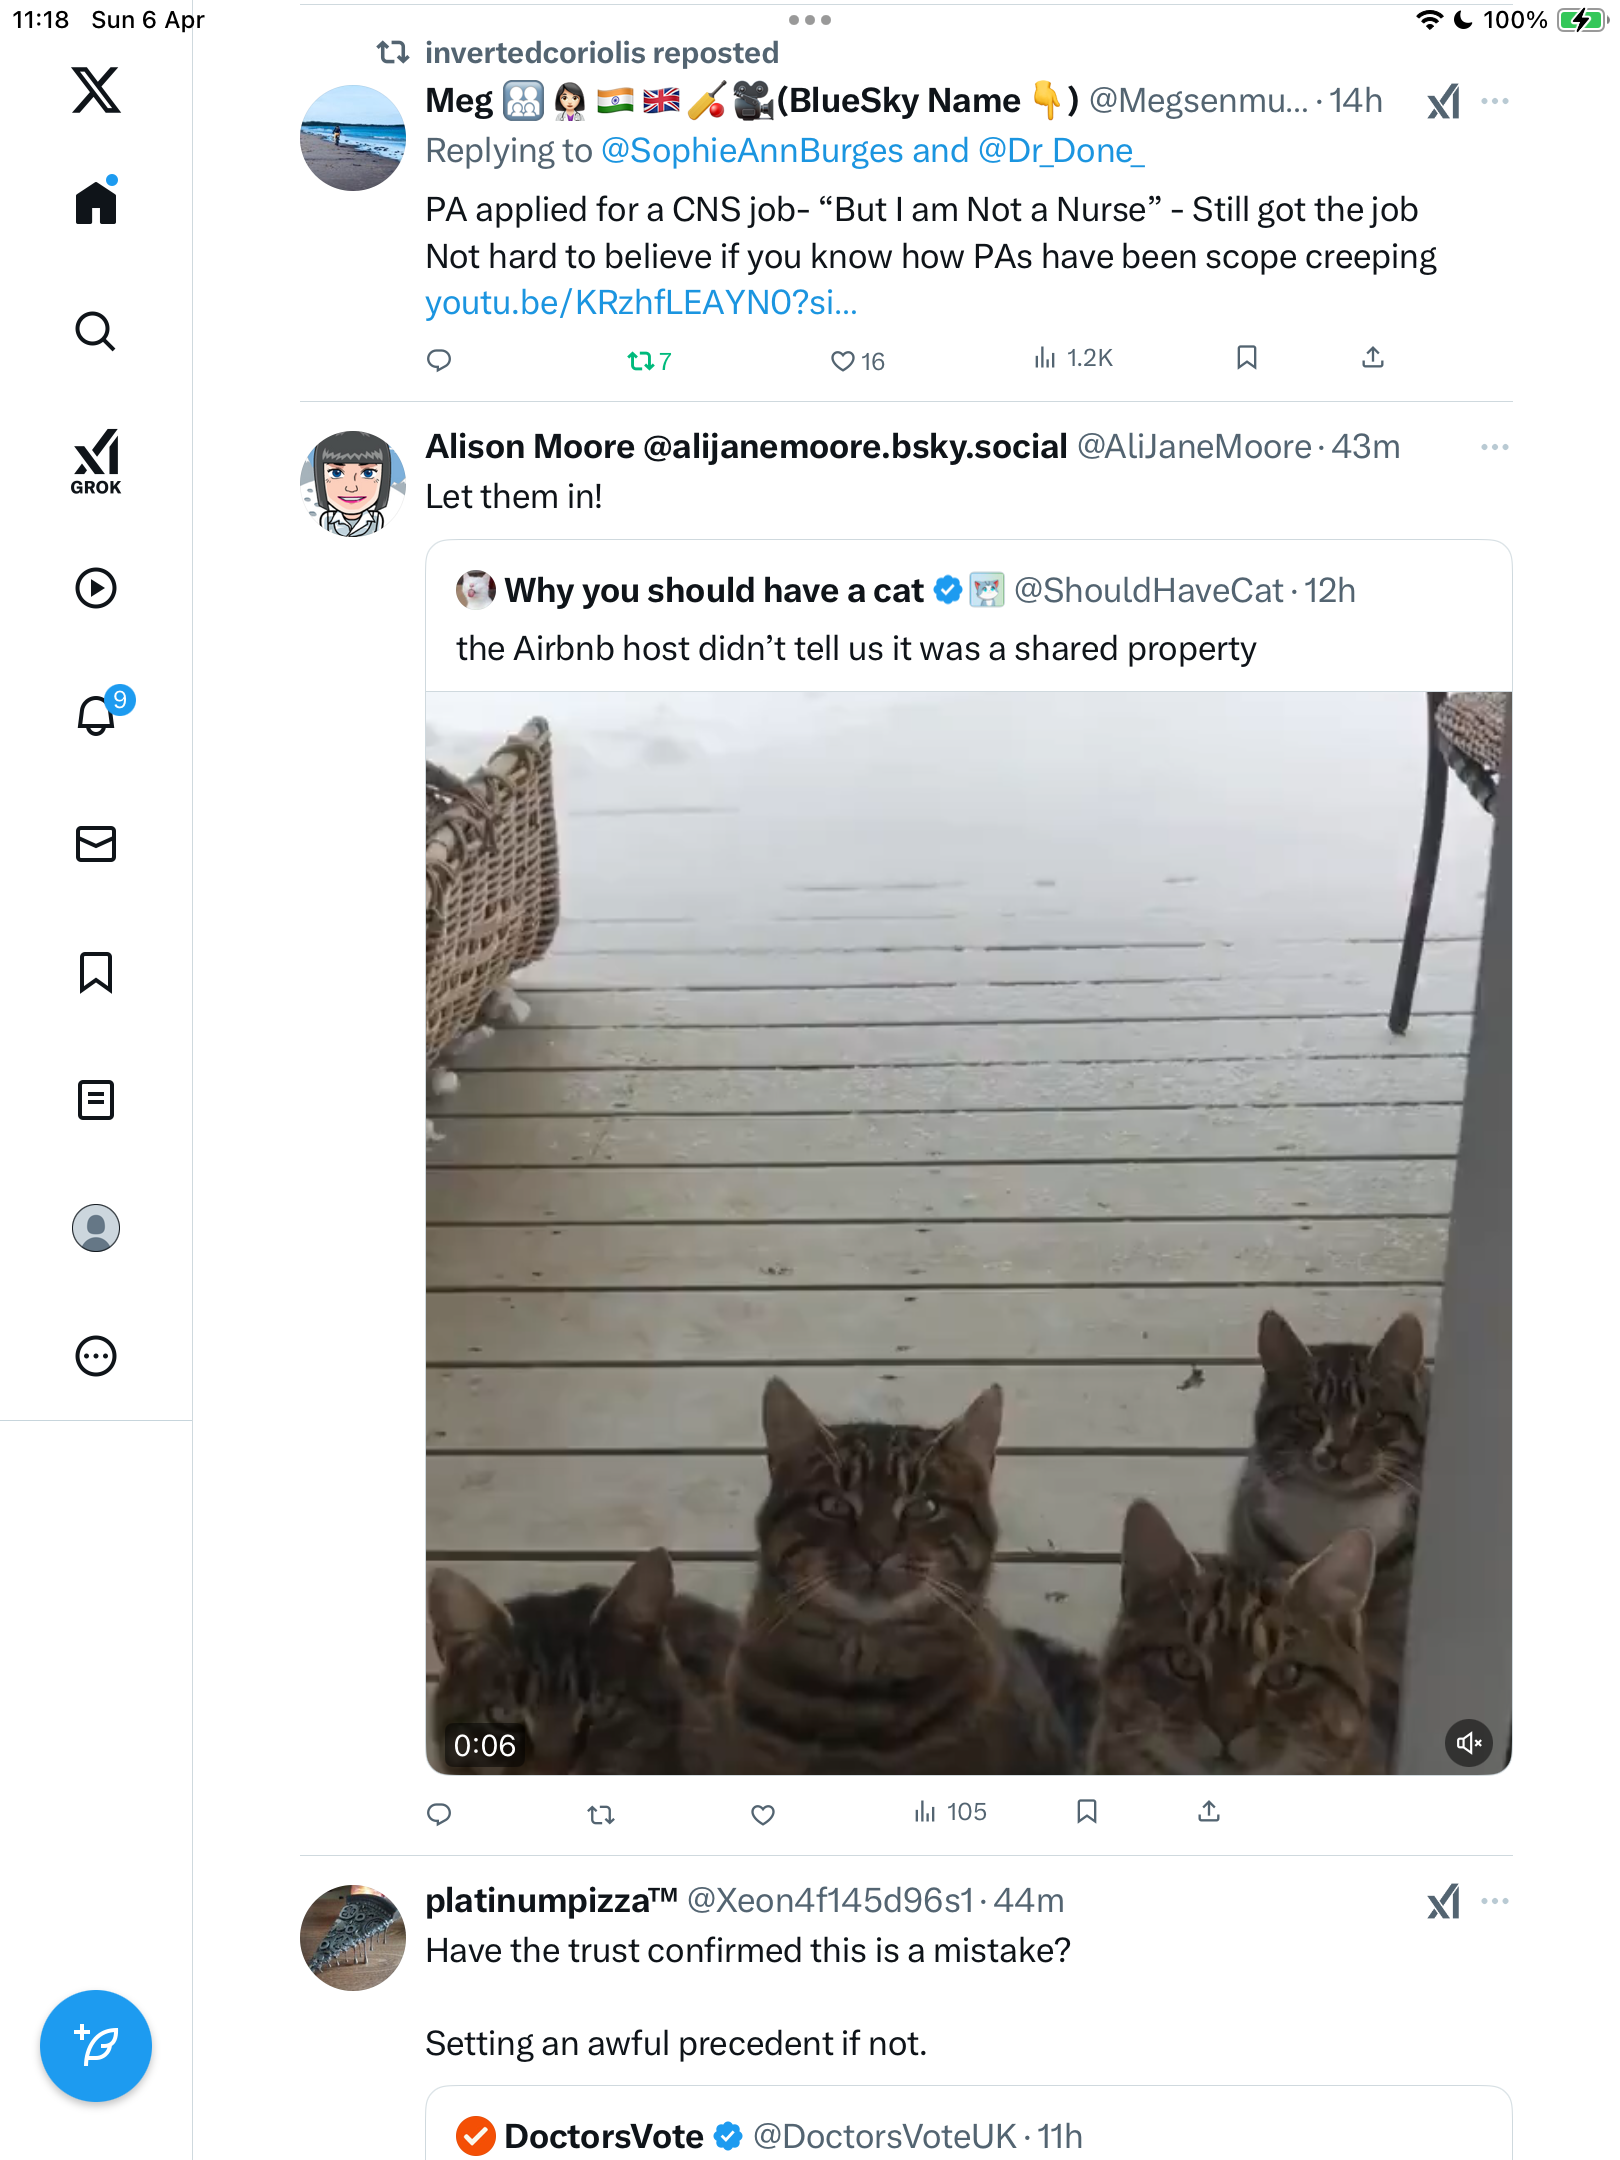
Task: Open Bookmarks icon in sidebar
Action: [96, 972]
